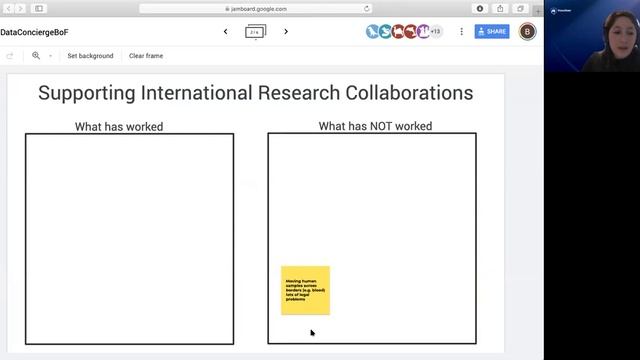
Task: Click the "What has NOT worked" label
Action: point(375,127)
